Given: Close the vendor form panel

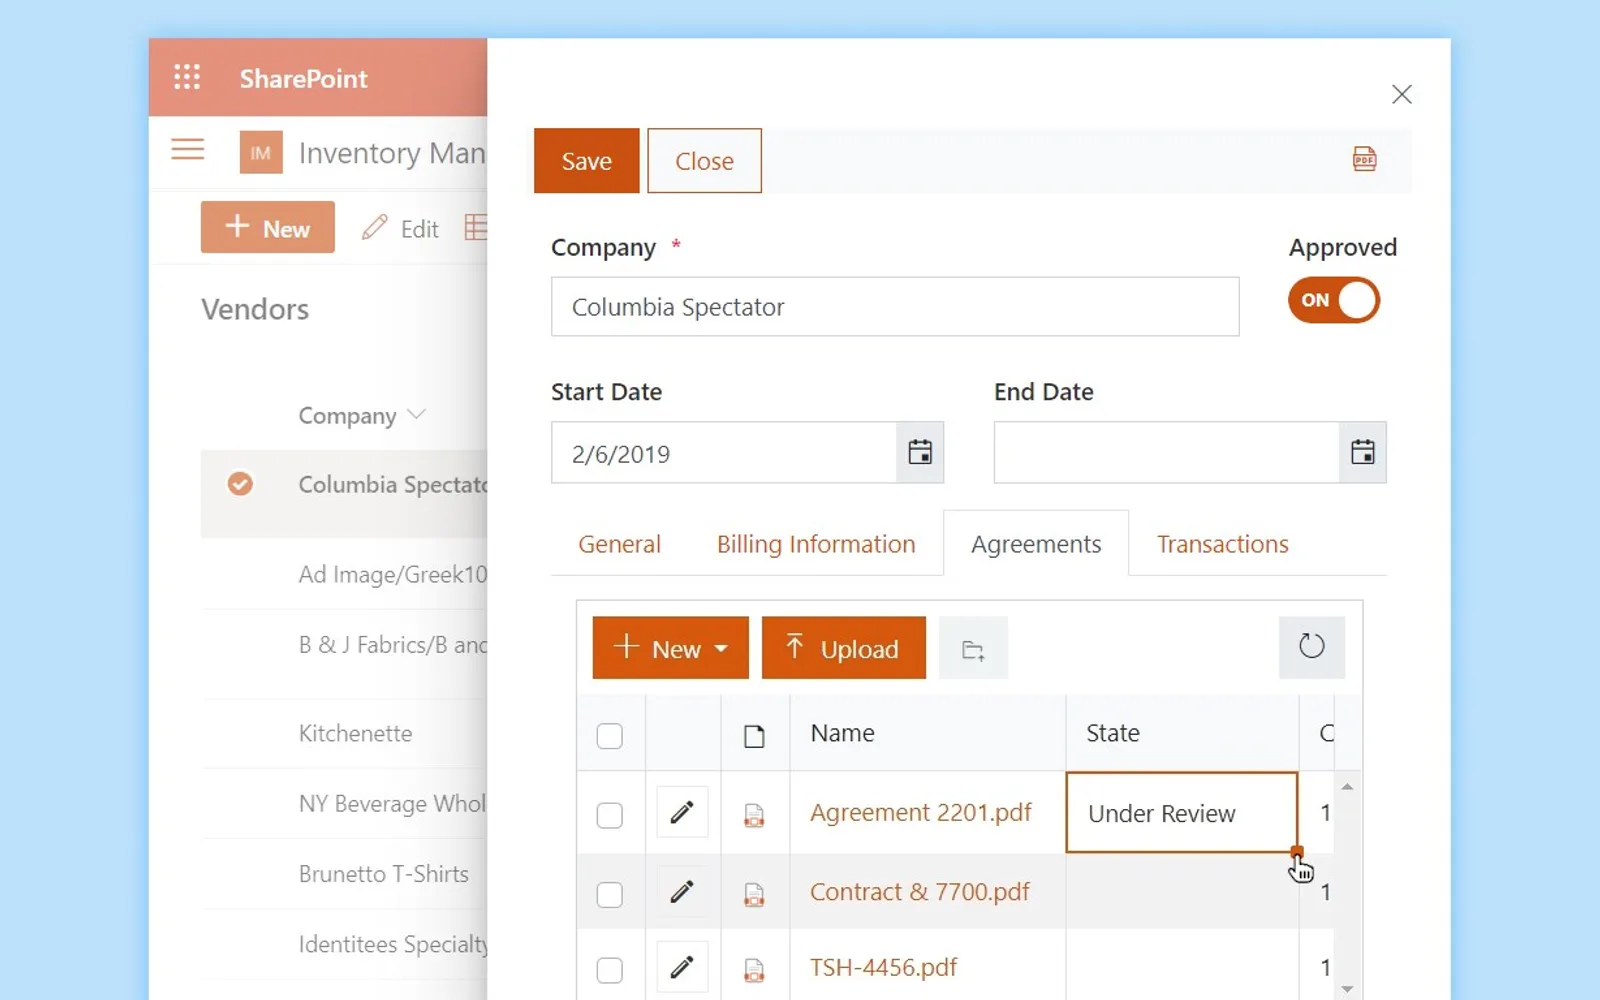Looking at the screenshot, I should [x=1401, y=94].
